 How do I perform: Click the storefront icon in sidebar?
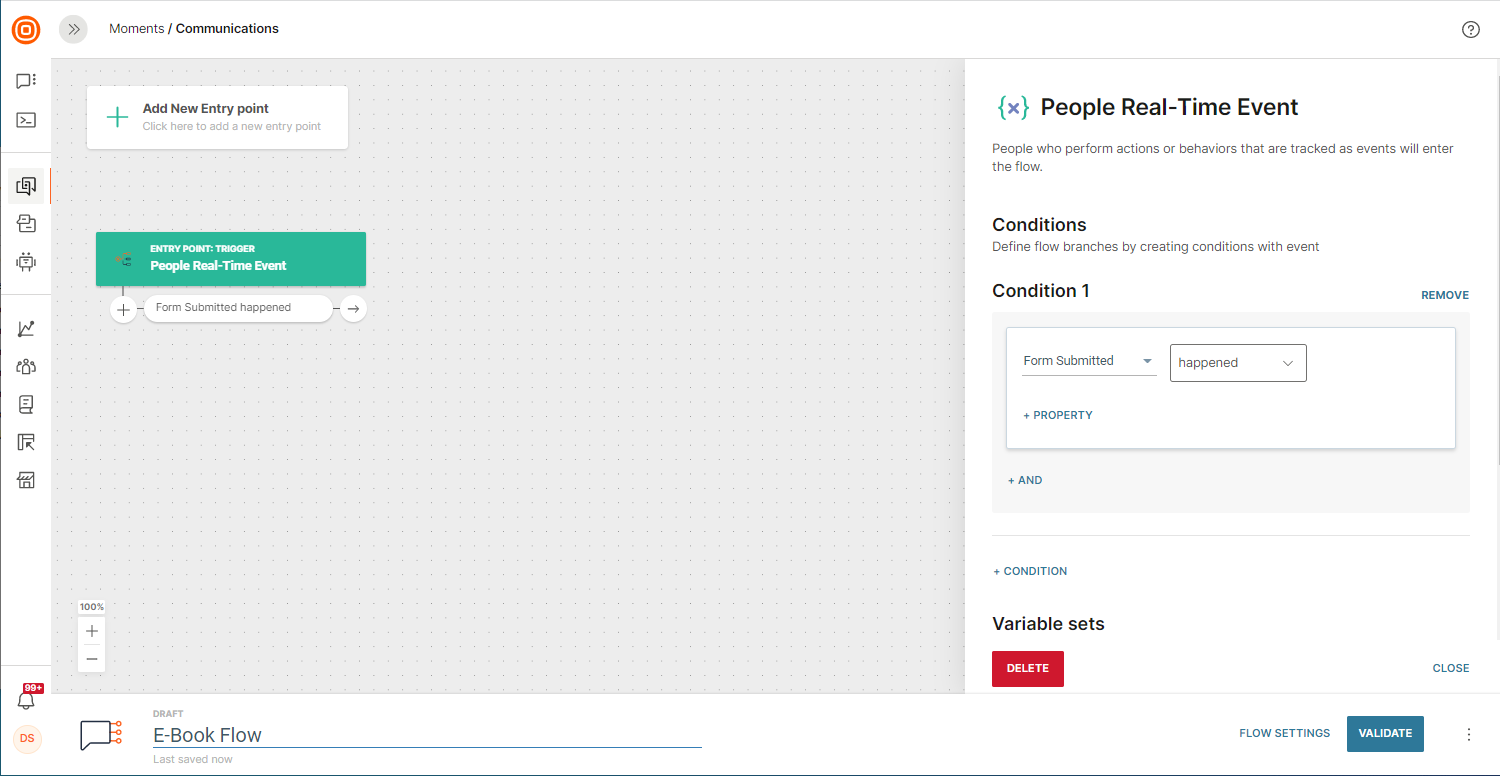point(26,481)
